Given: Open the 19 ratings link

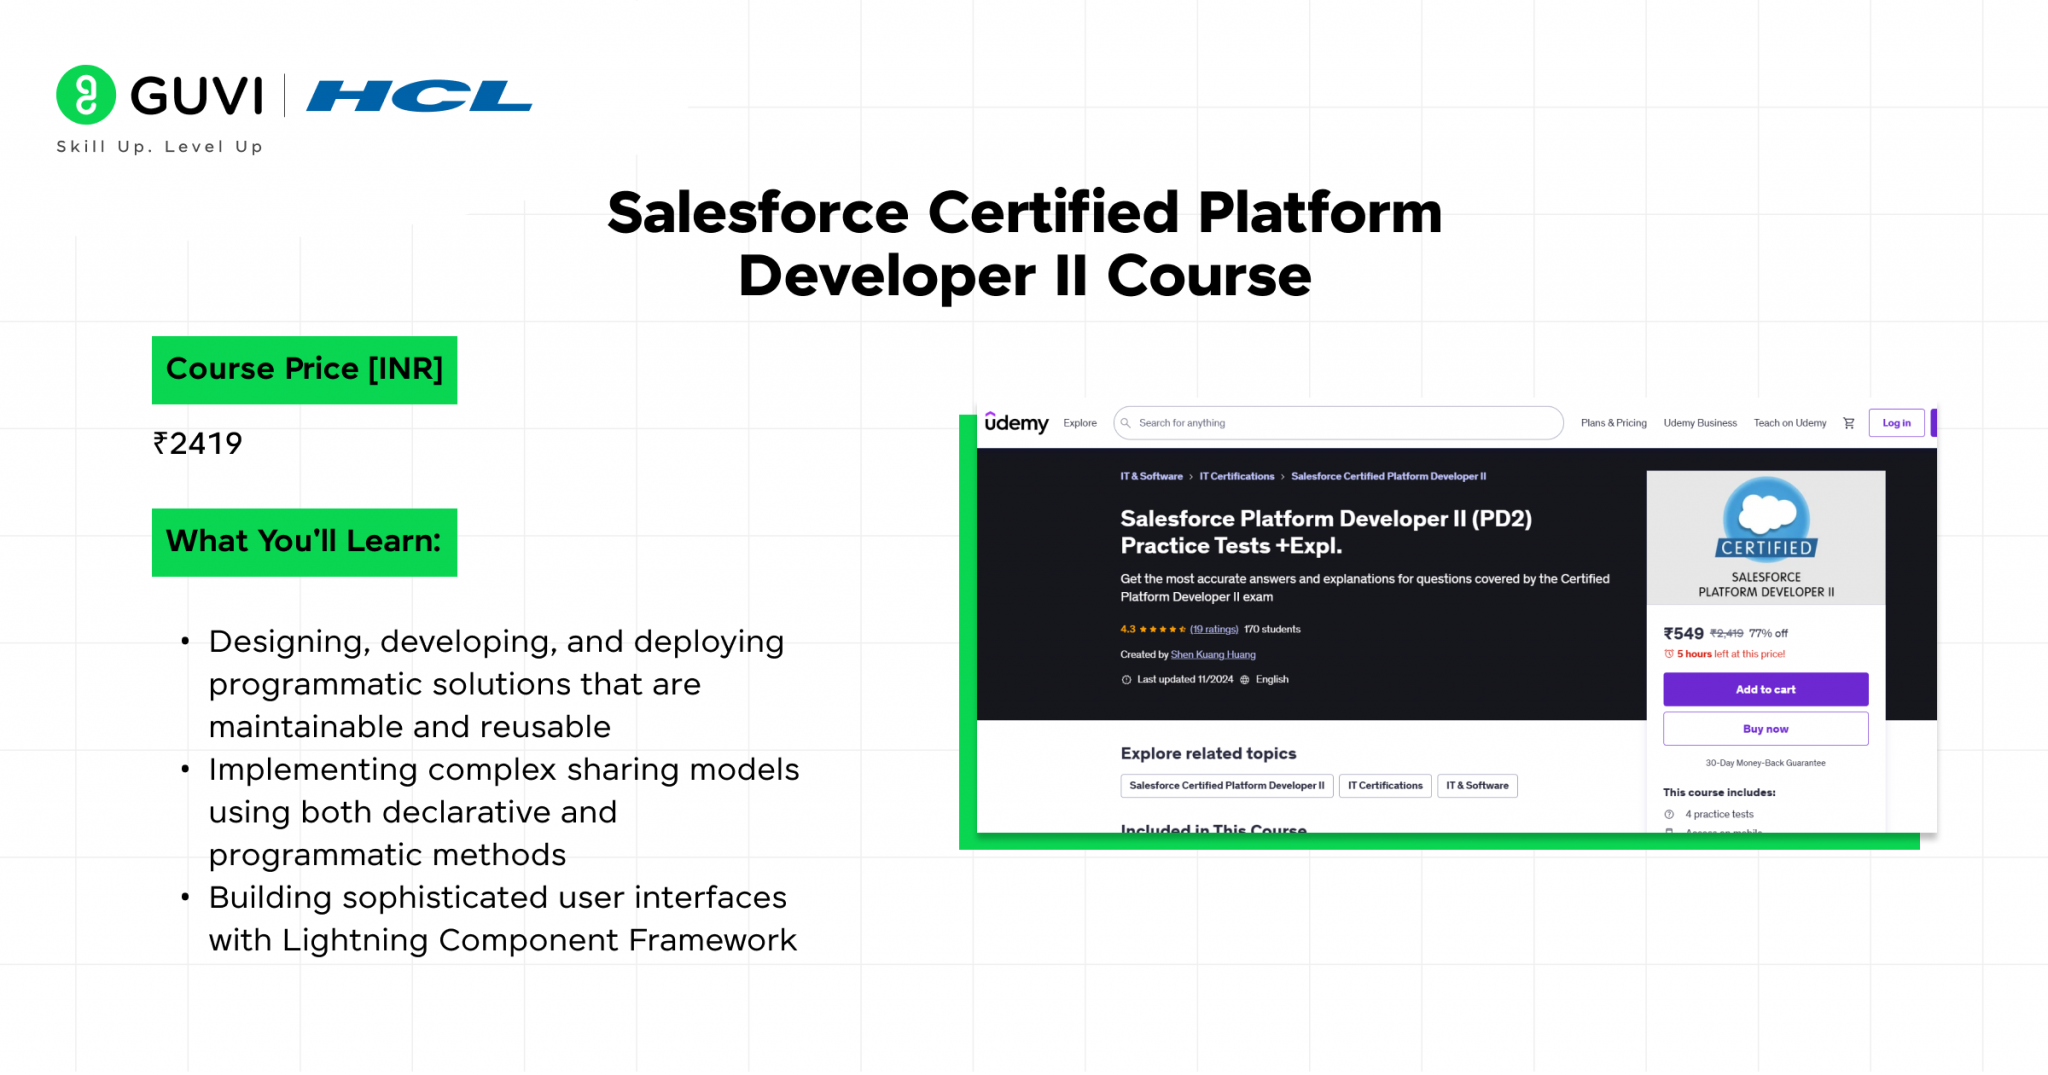Looking at the screenshot, I should pyautogui.click(x=1212, y=629).
